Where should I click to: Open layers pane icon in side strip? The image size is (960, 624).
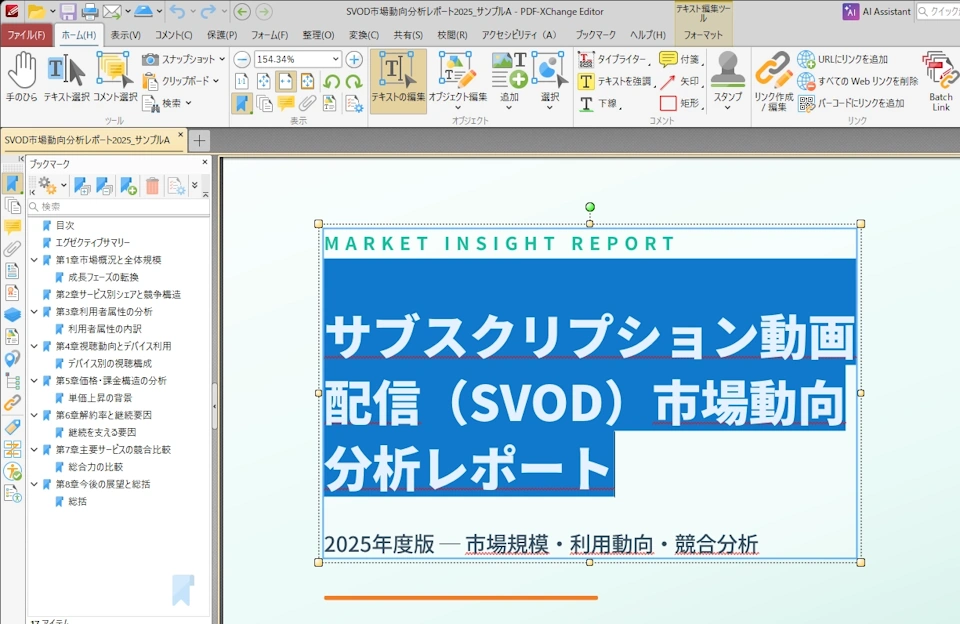(12, 315)
